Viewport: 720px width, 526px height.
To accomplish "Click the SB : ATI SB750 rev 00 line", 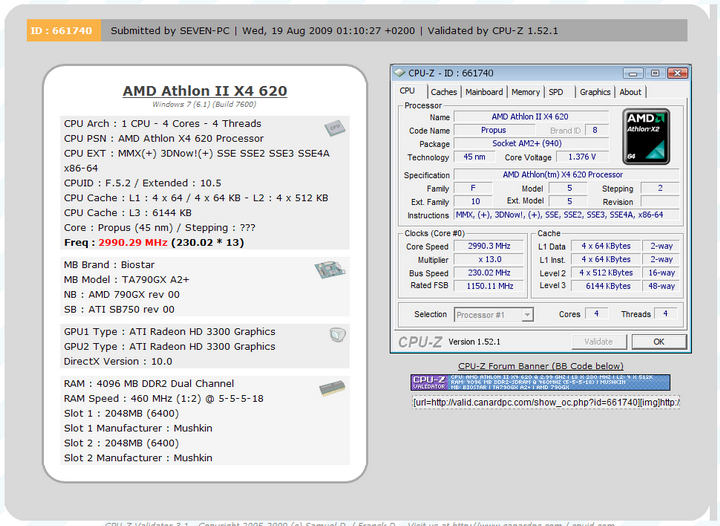I will (119, 309).
